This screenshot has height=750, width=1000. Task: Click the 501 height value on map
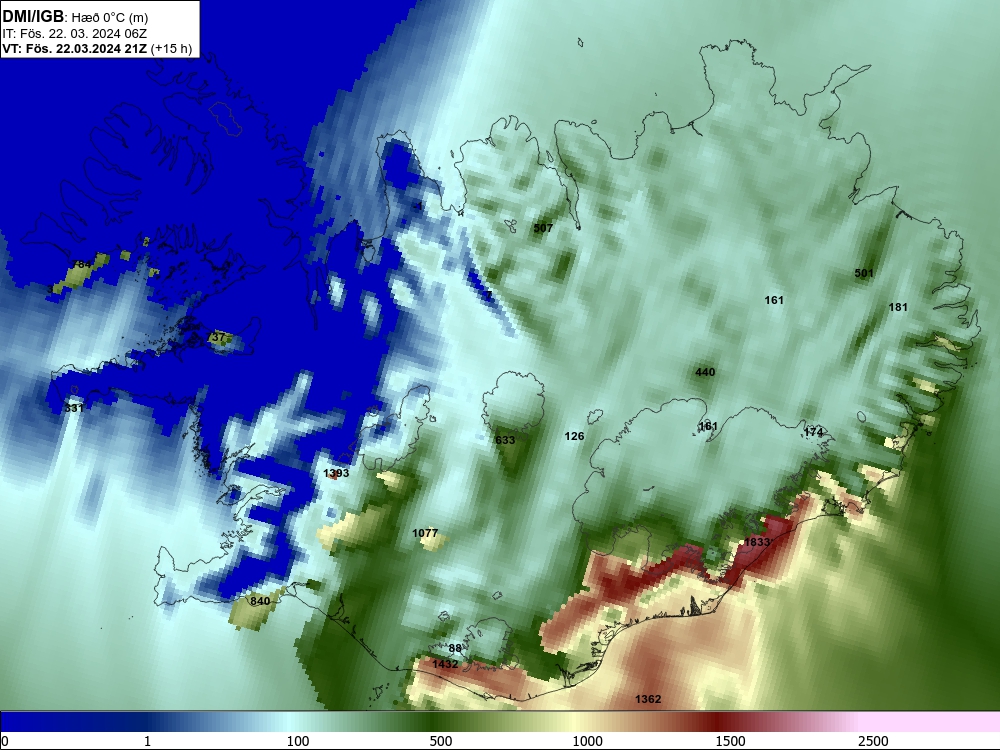coord(864,274)
